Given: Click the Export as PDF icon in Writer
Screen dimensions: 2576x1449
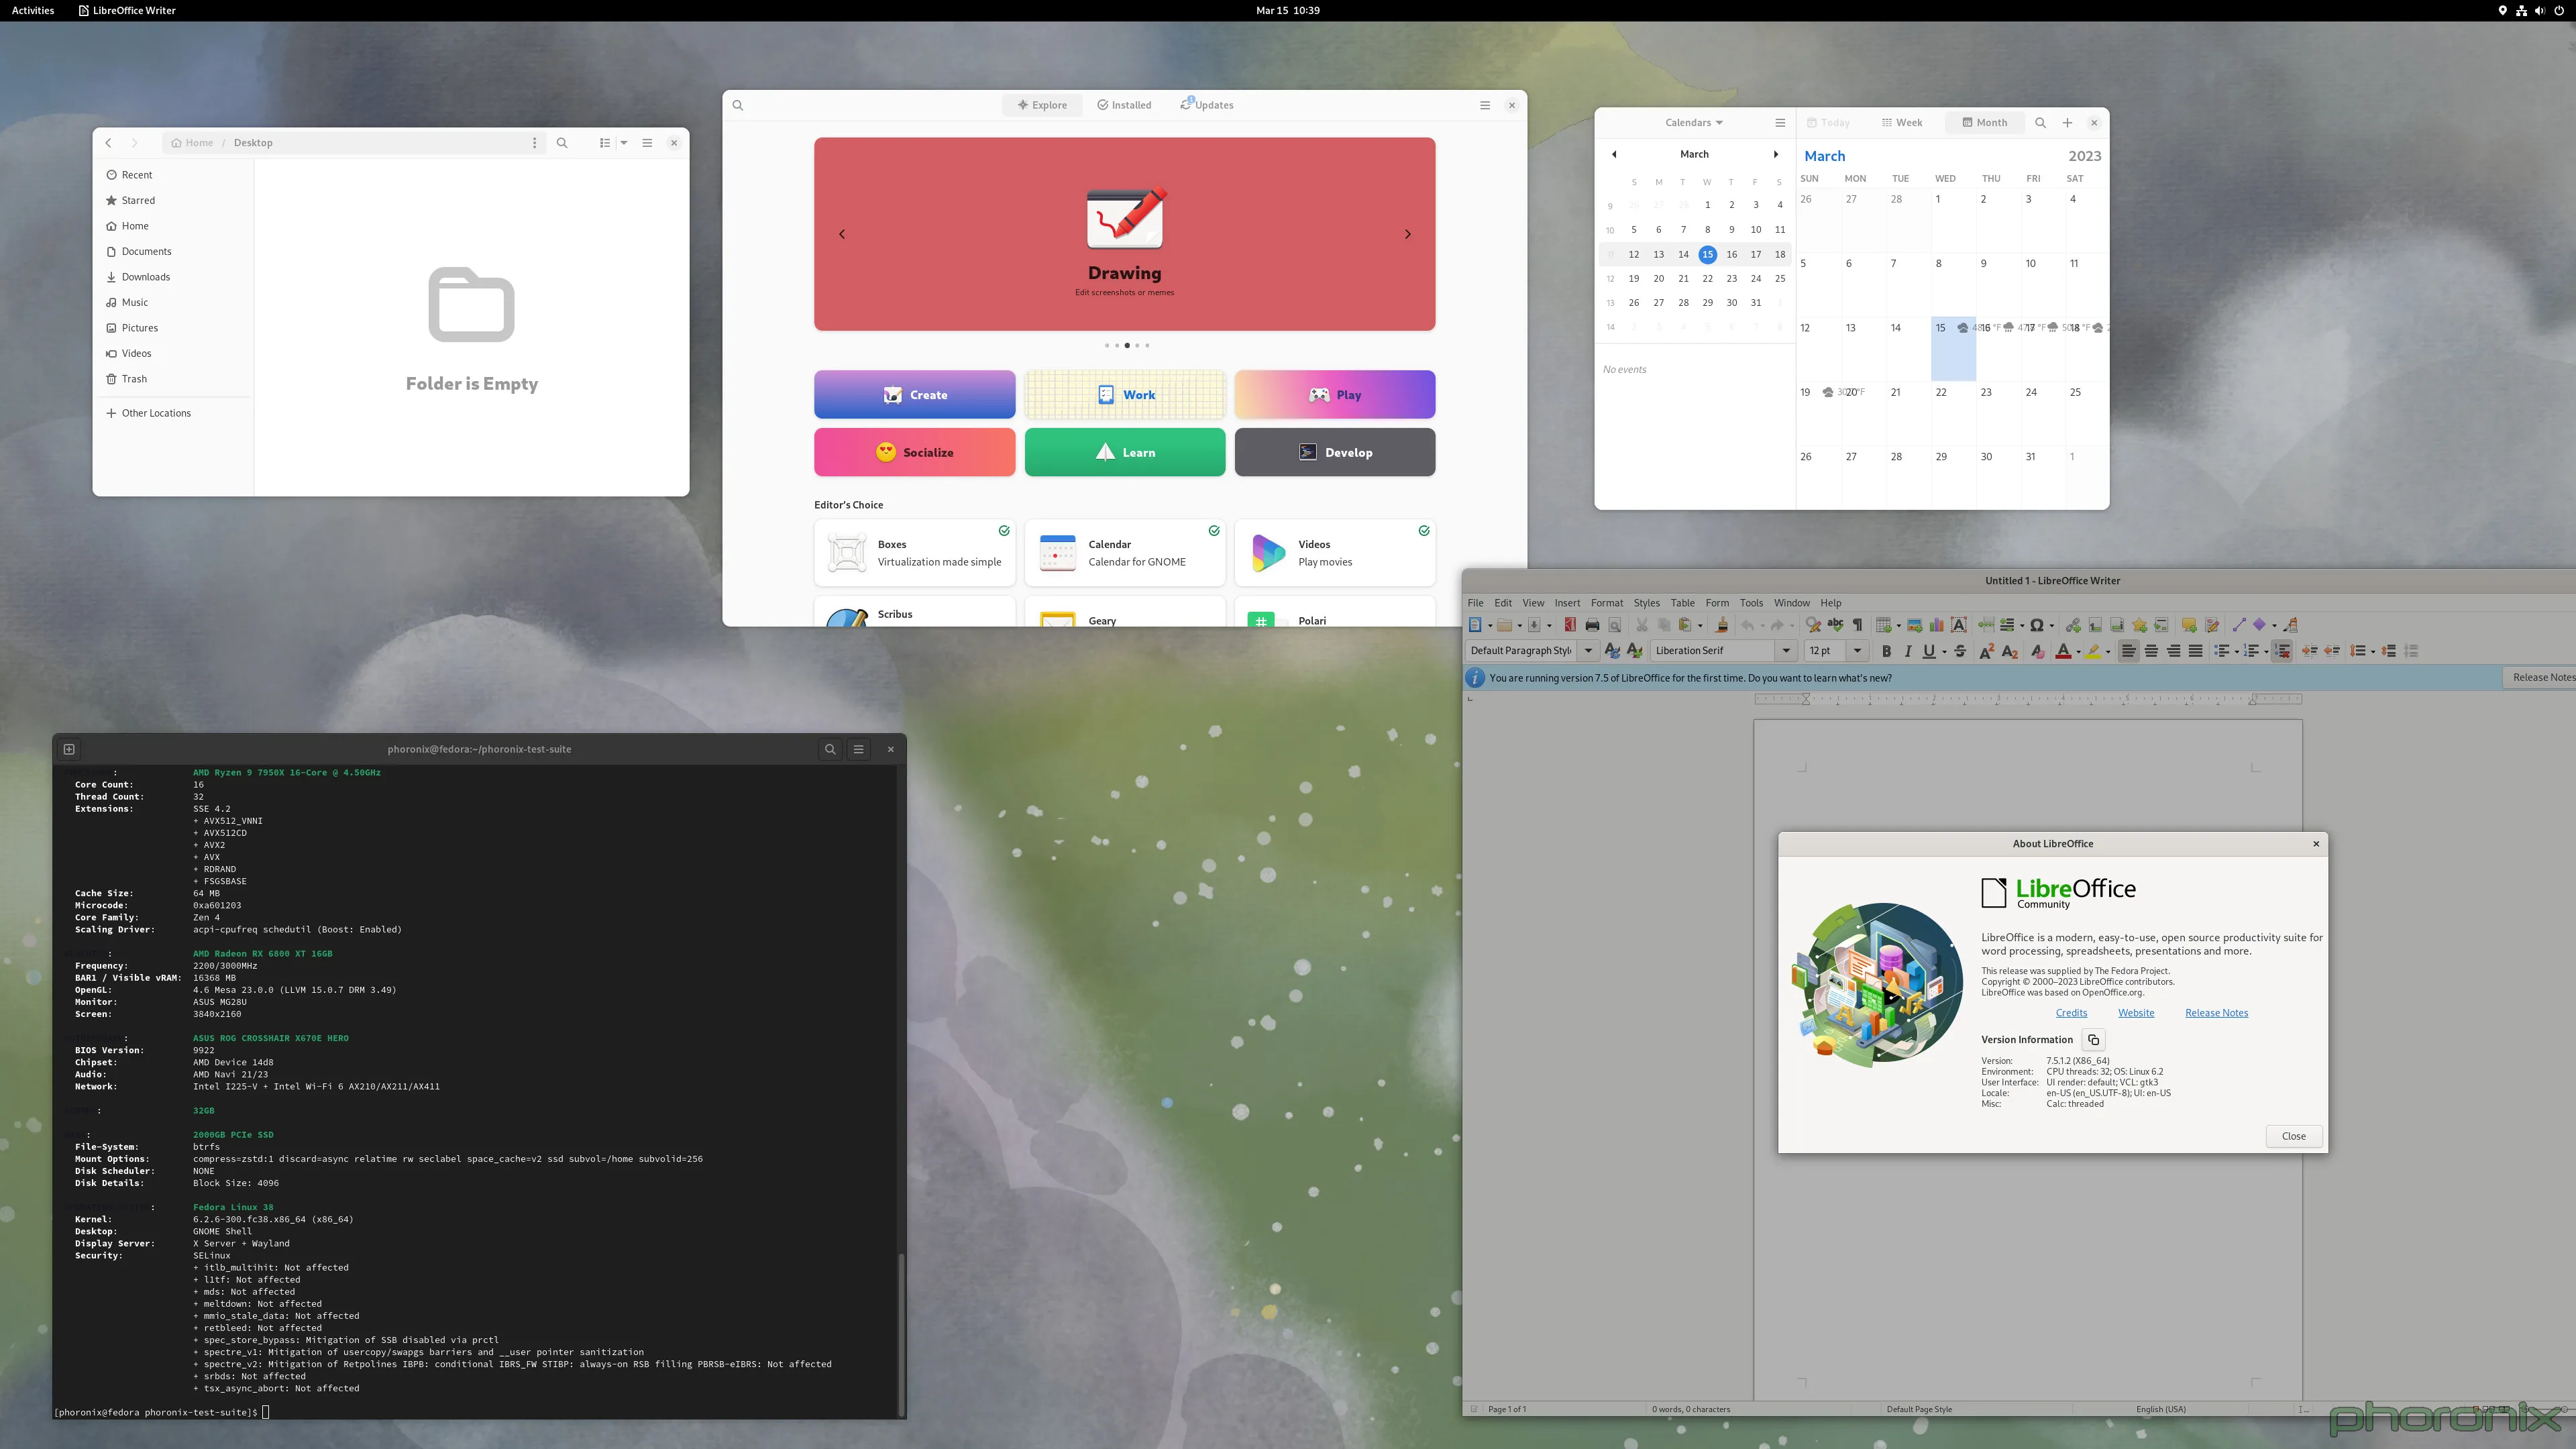Looking at the screenshot, I should tap(1570, 625).
